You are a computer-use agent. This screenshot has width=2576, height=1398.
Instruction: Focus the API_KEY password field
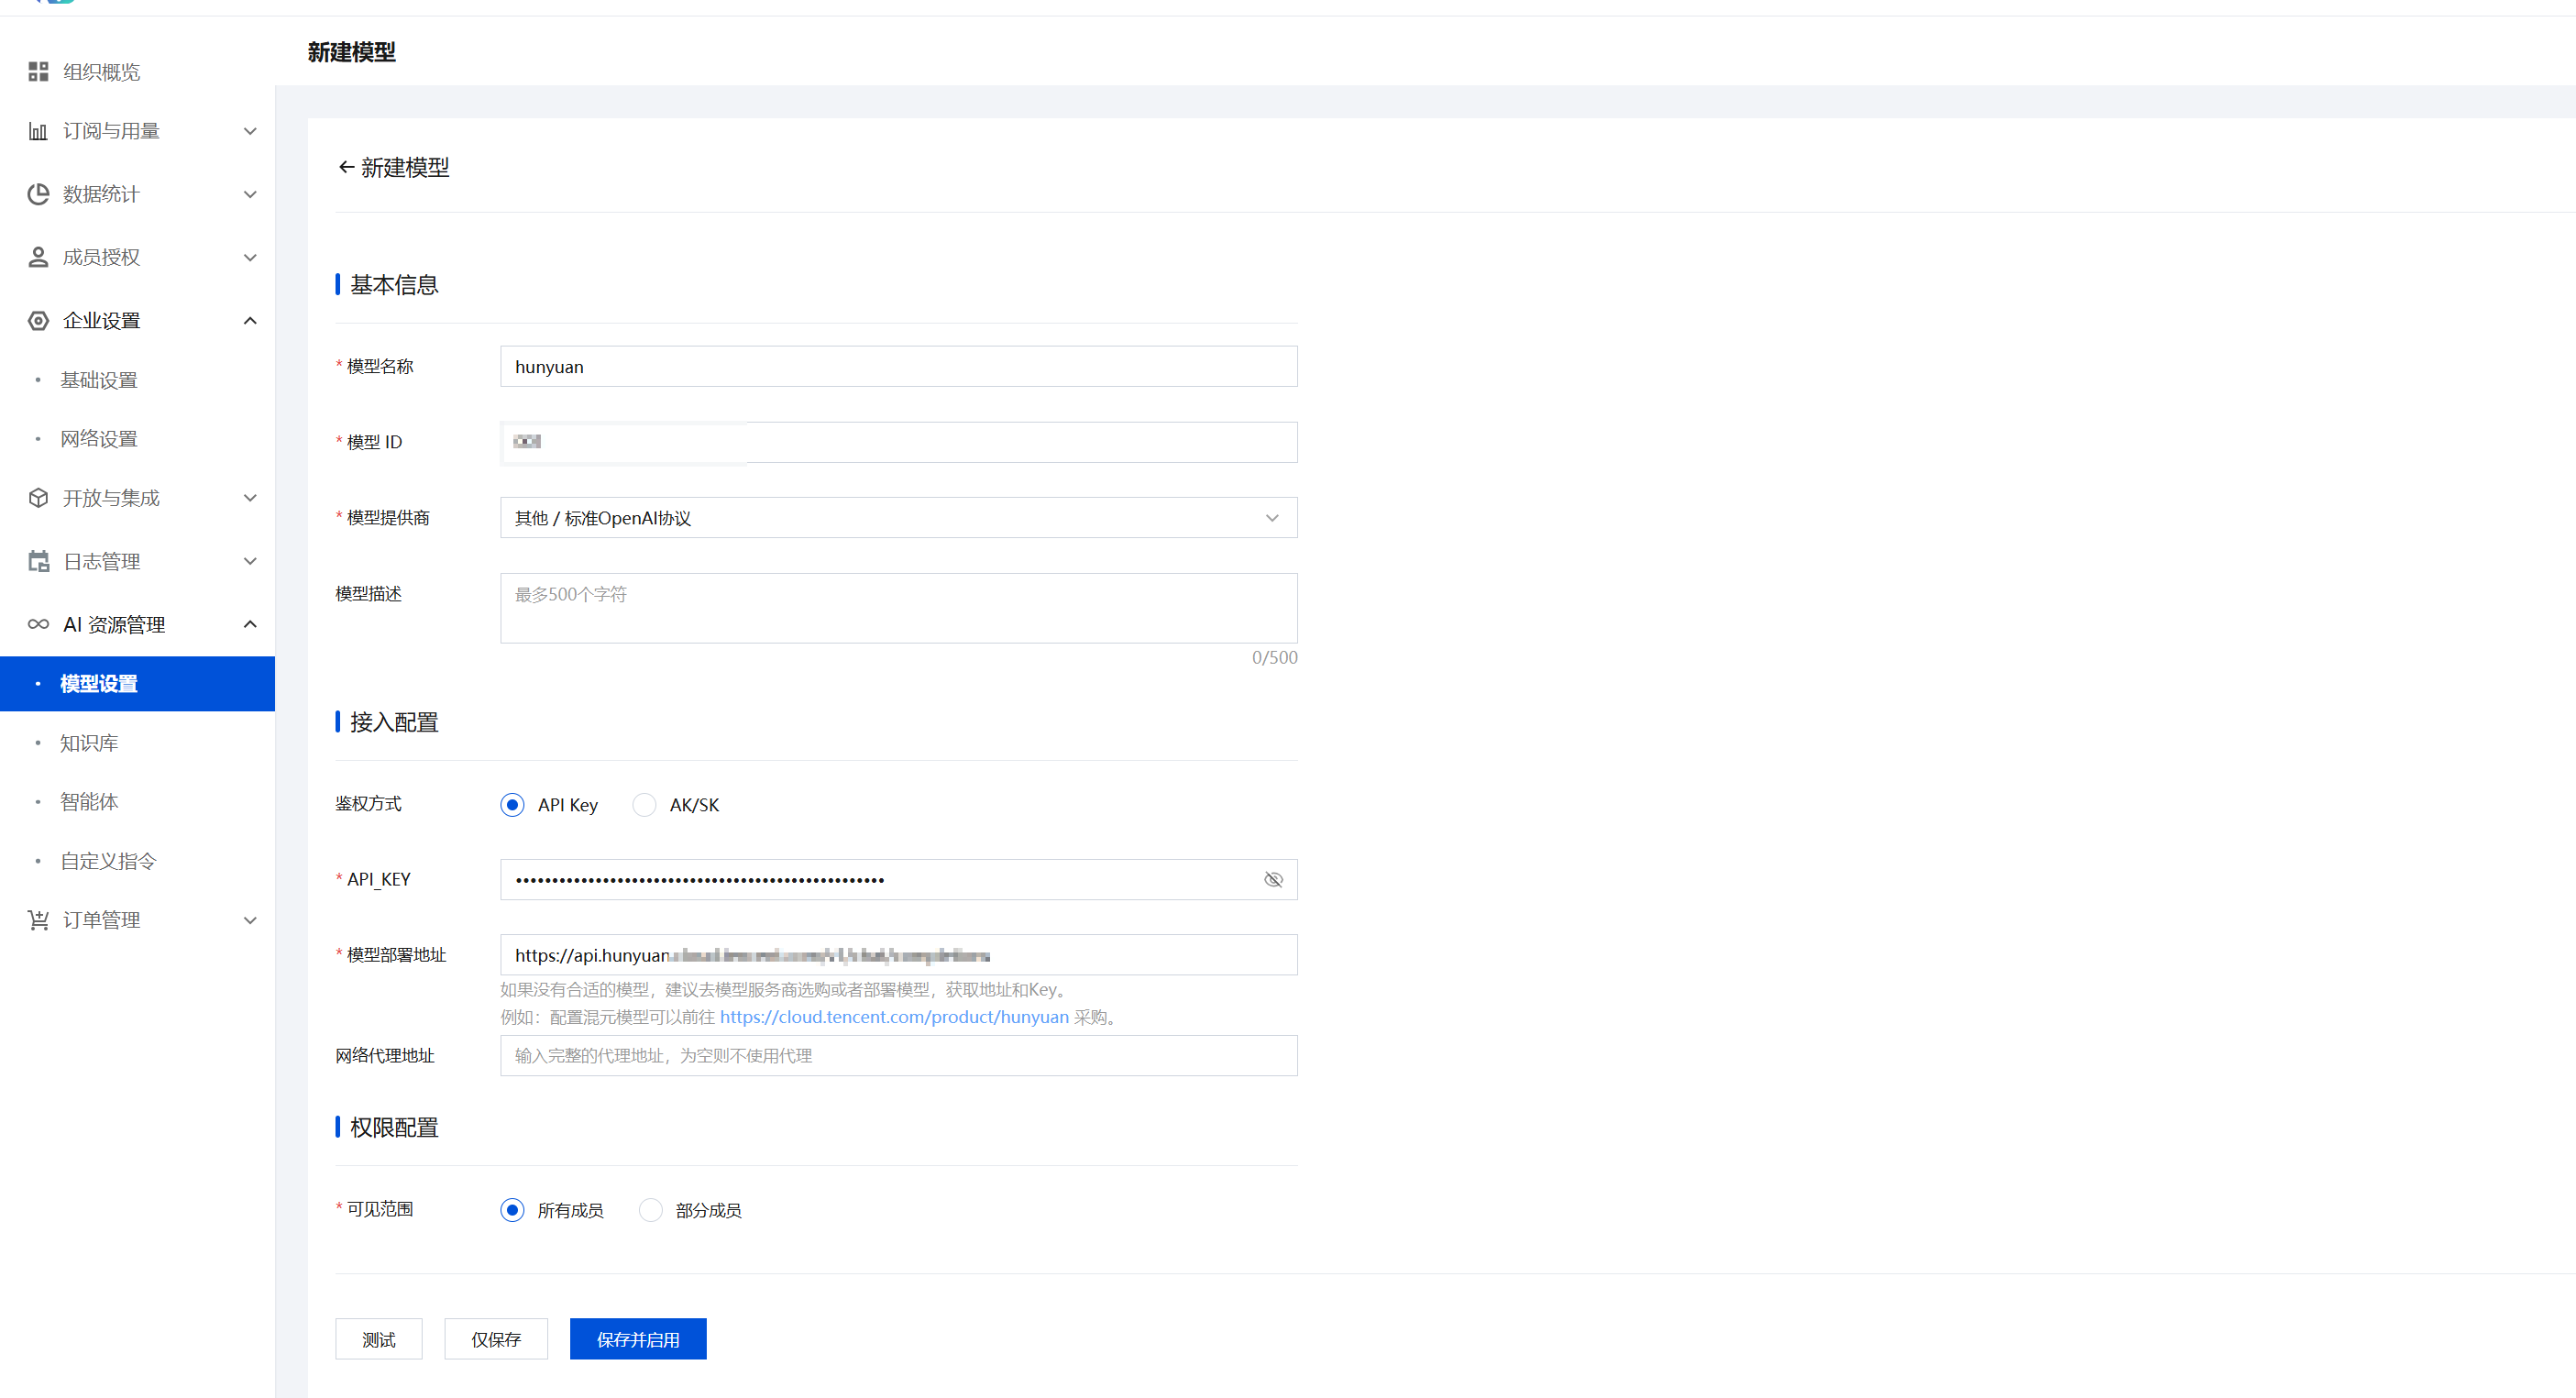coord(898,880)
